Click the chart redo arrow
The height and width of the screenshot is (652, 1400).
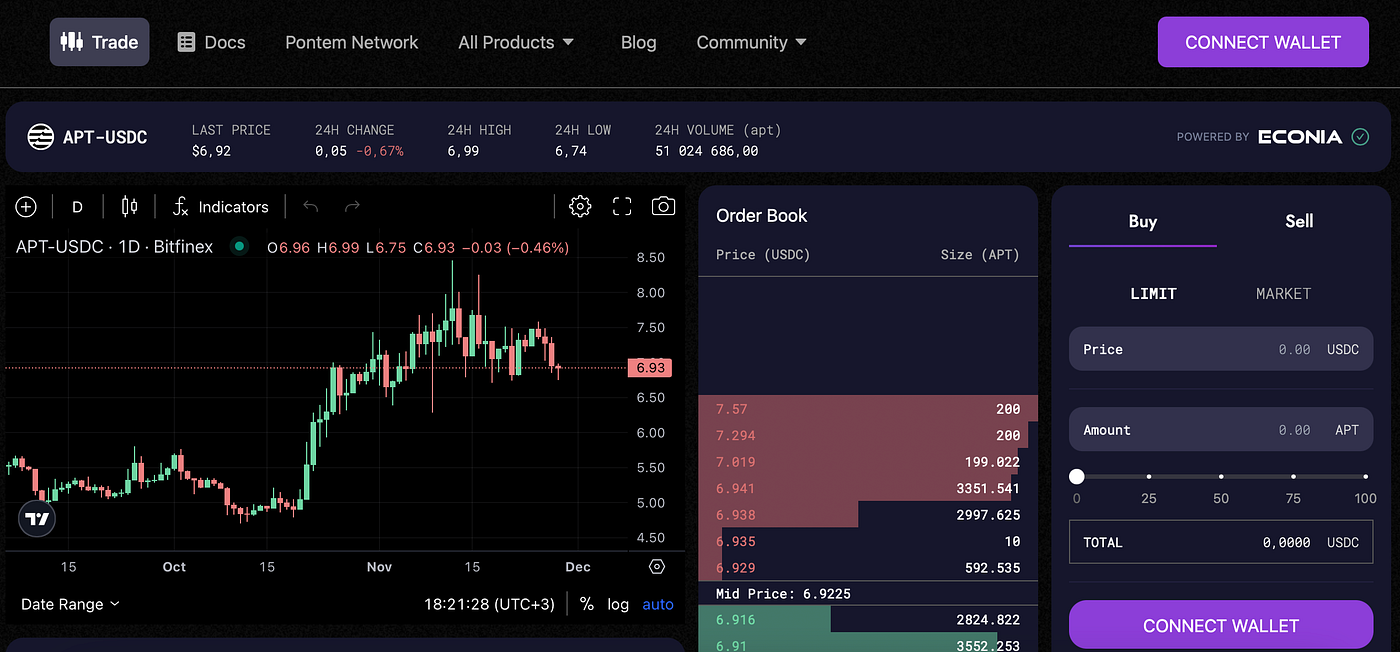tap(352, 207)
